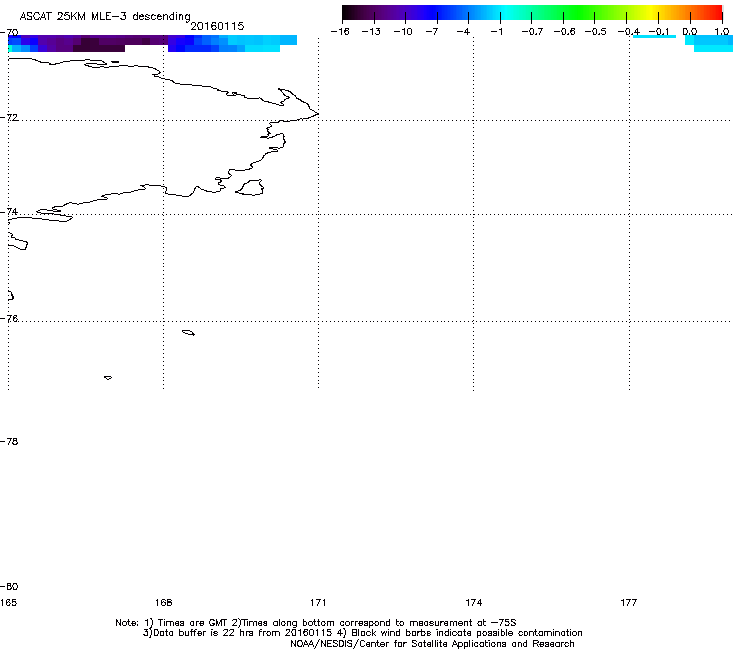Click the outlined island beside the coast near -74
The height and width of the screenshot is (650, 740).
(250, 188)
